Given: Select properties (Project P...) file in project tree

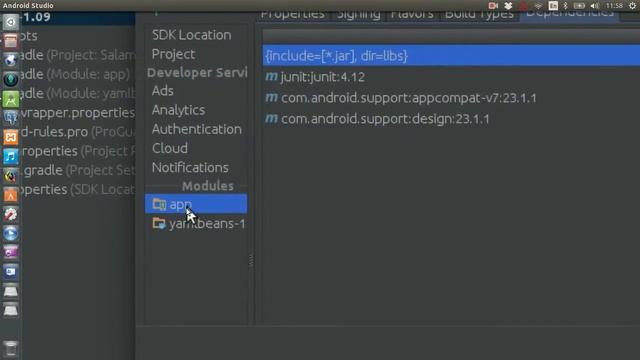Looking at the screenshot, I should (78, 151).
